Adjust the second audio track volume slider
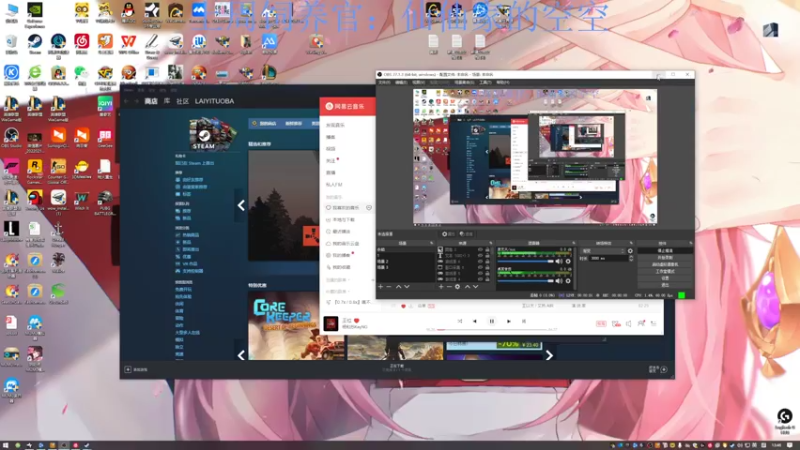The height and width of the screenshot is (450, 800). [526, 281]
